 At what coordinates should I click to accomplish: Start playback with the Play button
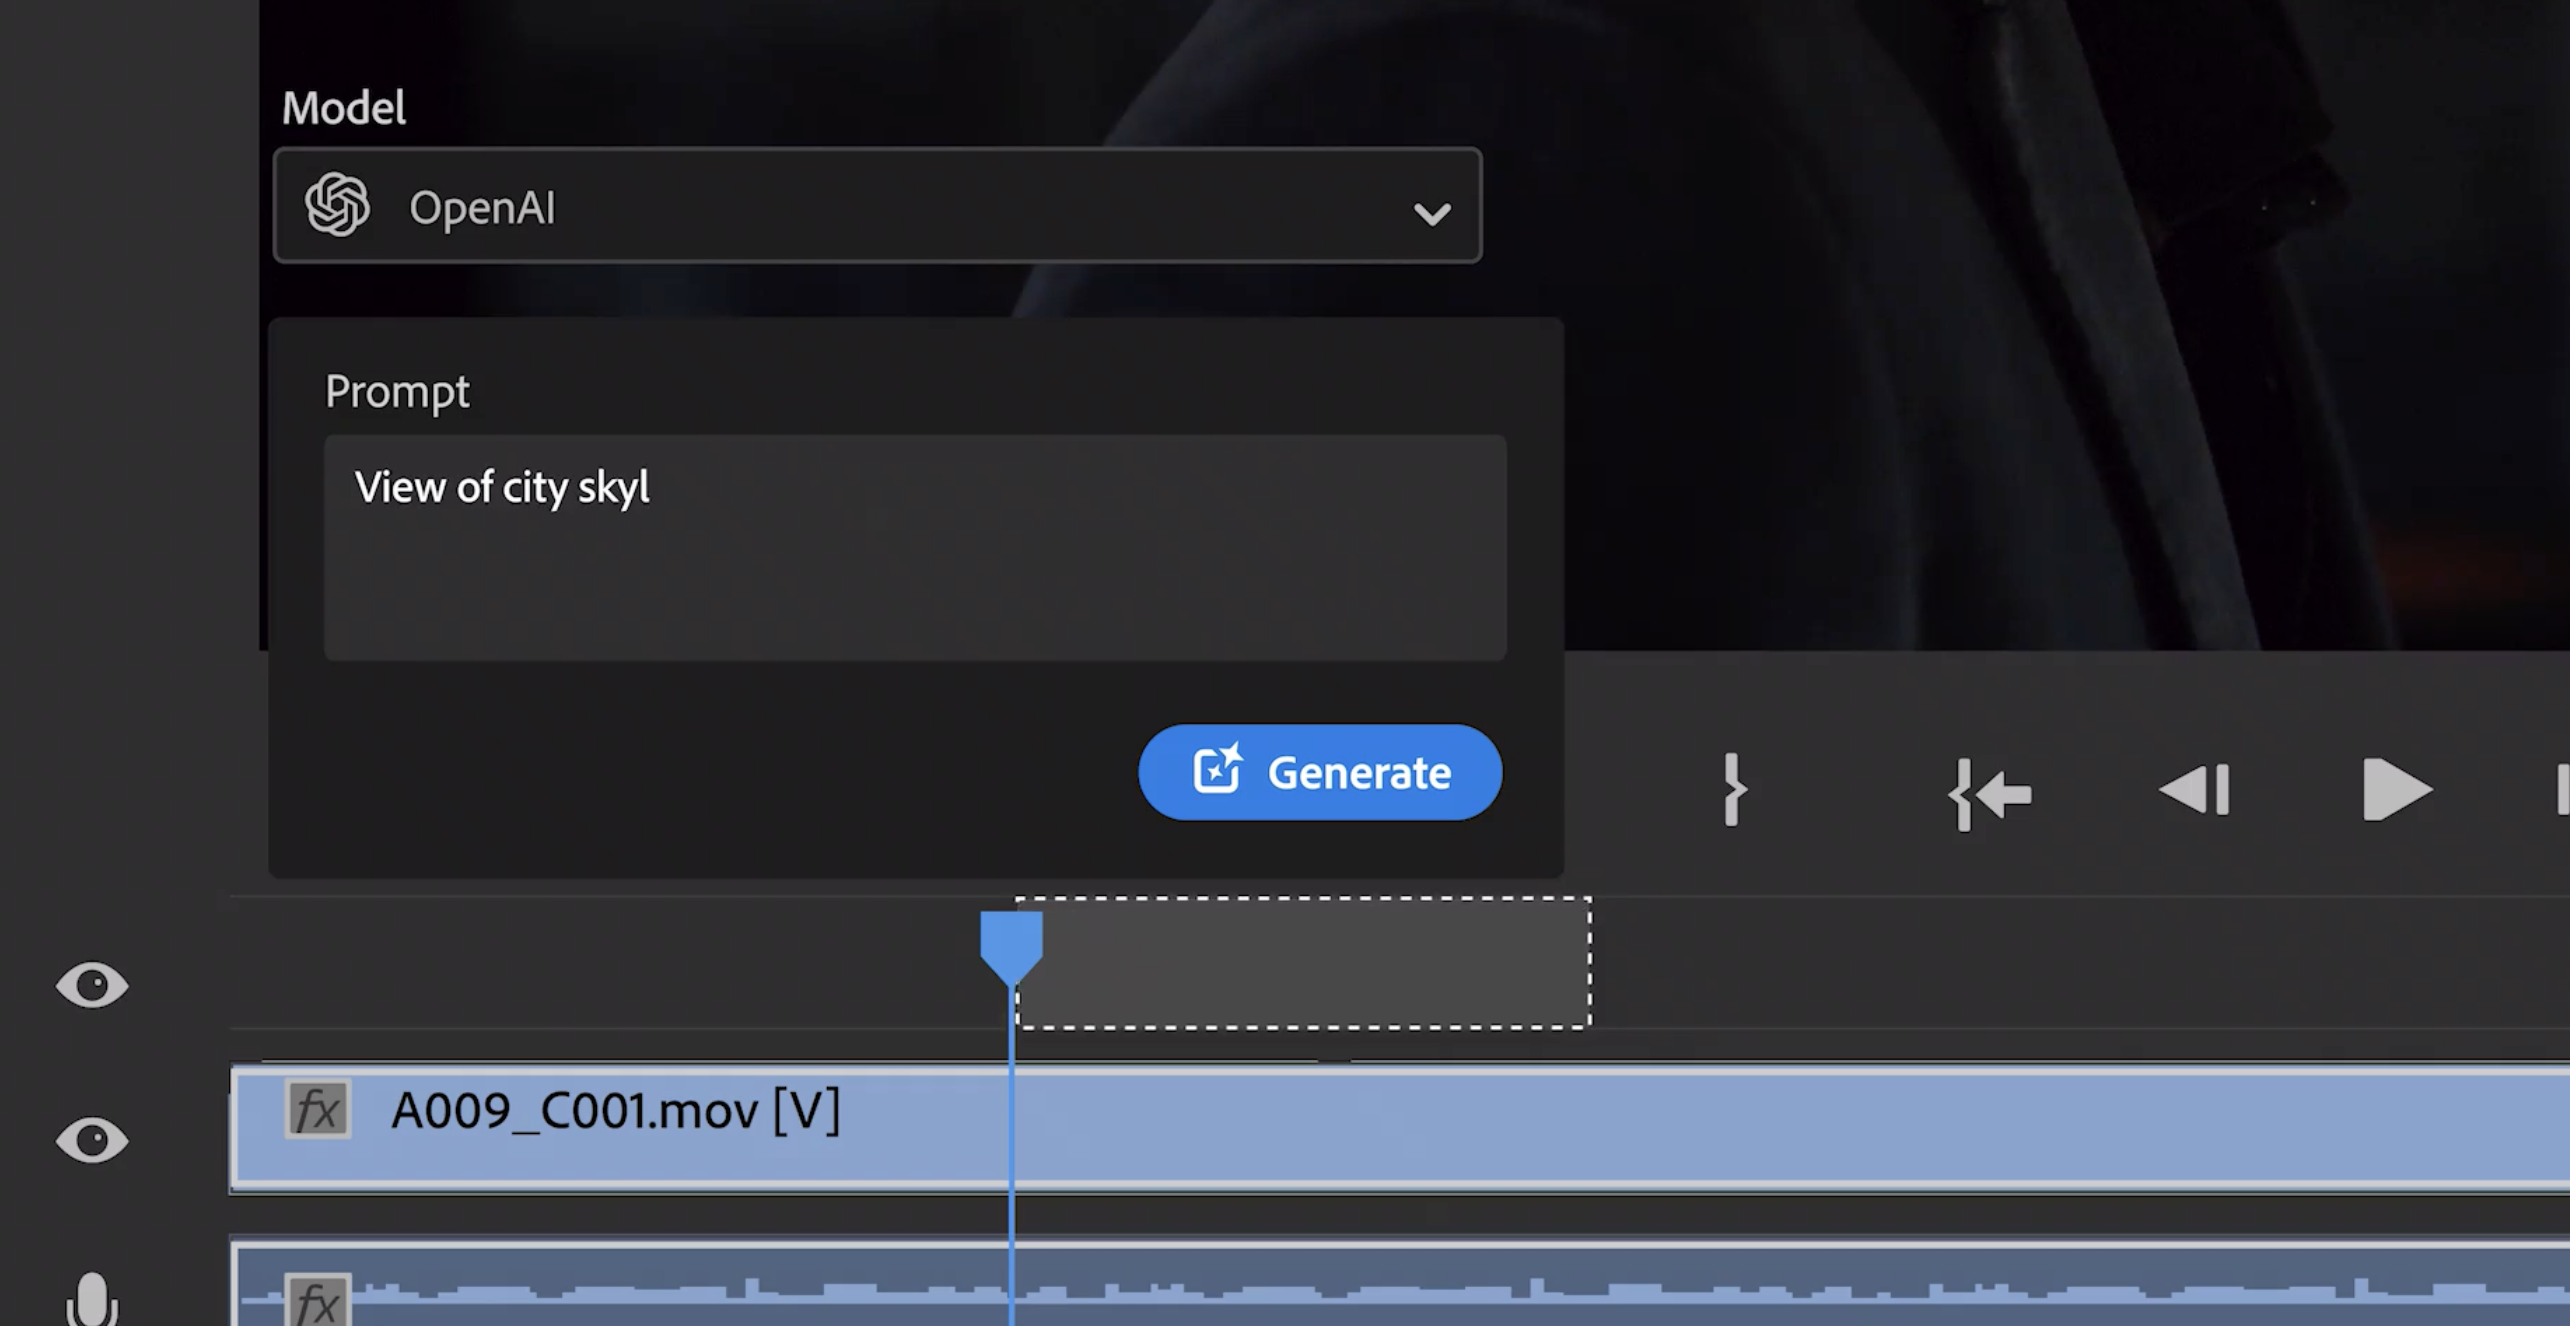coord(2396,790)
